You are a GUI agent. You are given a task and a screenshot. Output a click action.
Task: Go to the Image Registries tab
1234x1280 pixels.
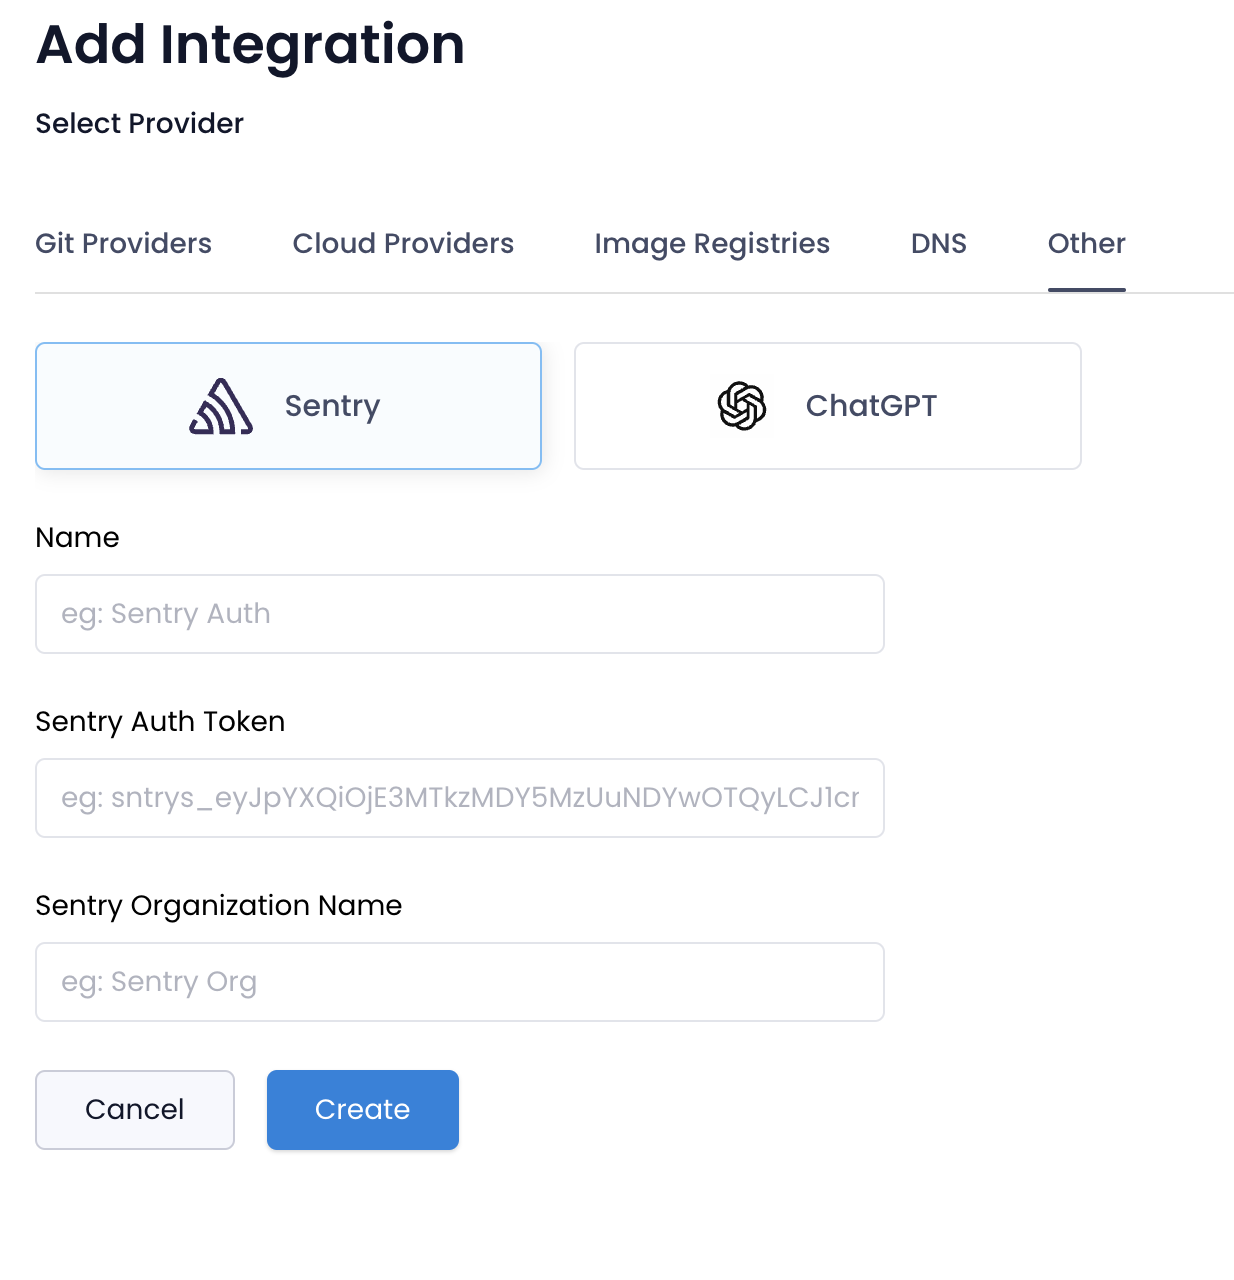(x=712, y=243)
